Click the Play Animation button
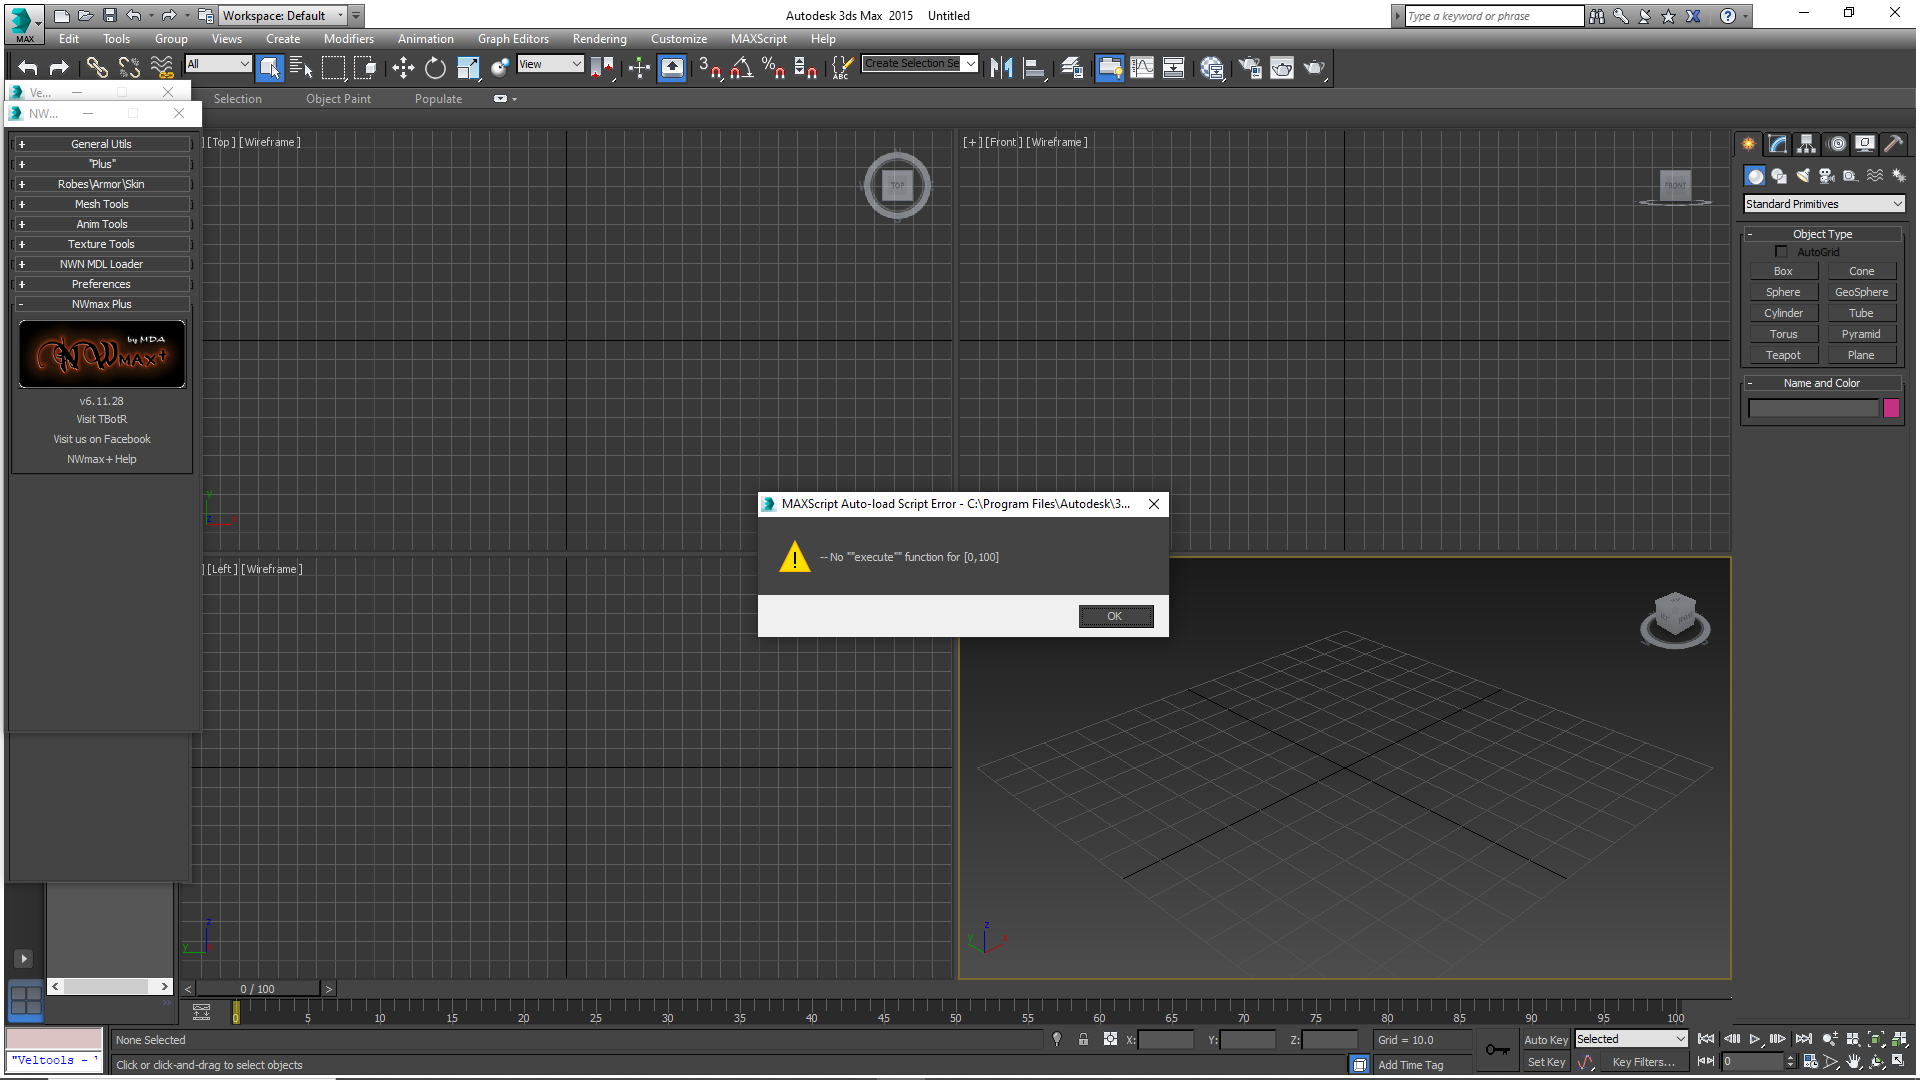 pyautogui.click(x=1755, y=1040)
